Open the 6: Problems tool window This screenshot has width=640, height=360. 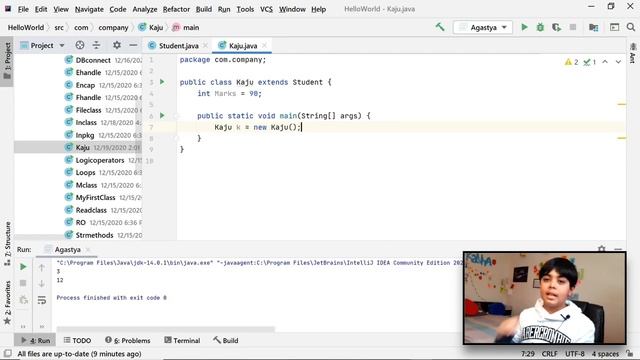tap(128, 340)
